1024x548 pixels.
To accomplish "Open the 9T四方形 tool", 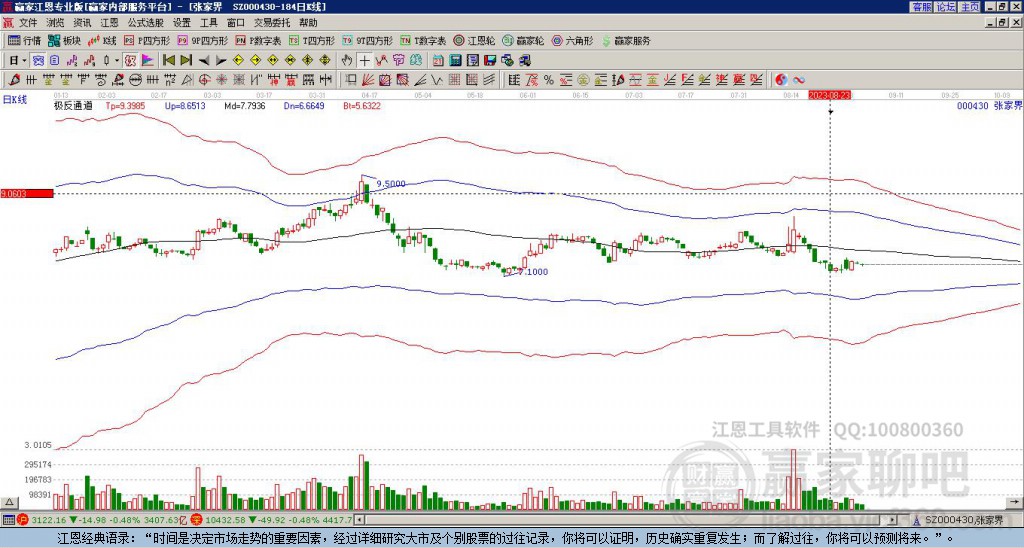I will click(x=367, y=40).
